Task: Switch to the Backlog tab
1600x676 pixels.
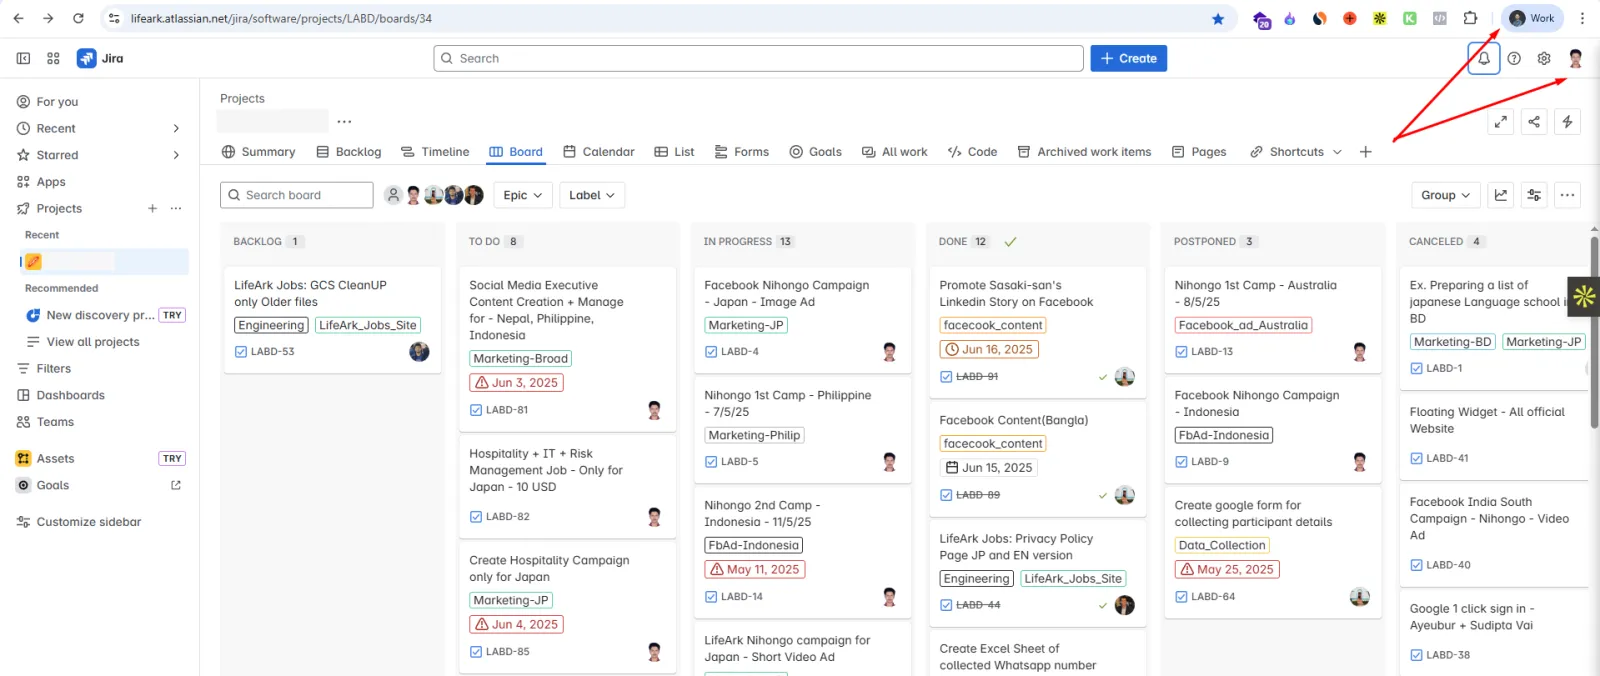Action: coord(349,152)
